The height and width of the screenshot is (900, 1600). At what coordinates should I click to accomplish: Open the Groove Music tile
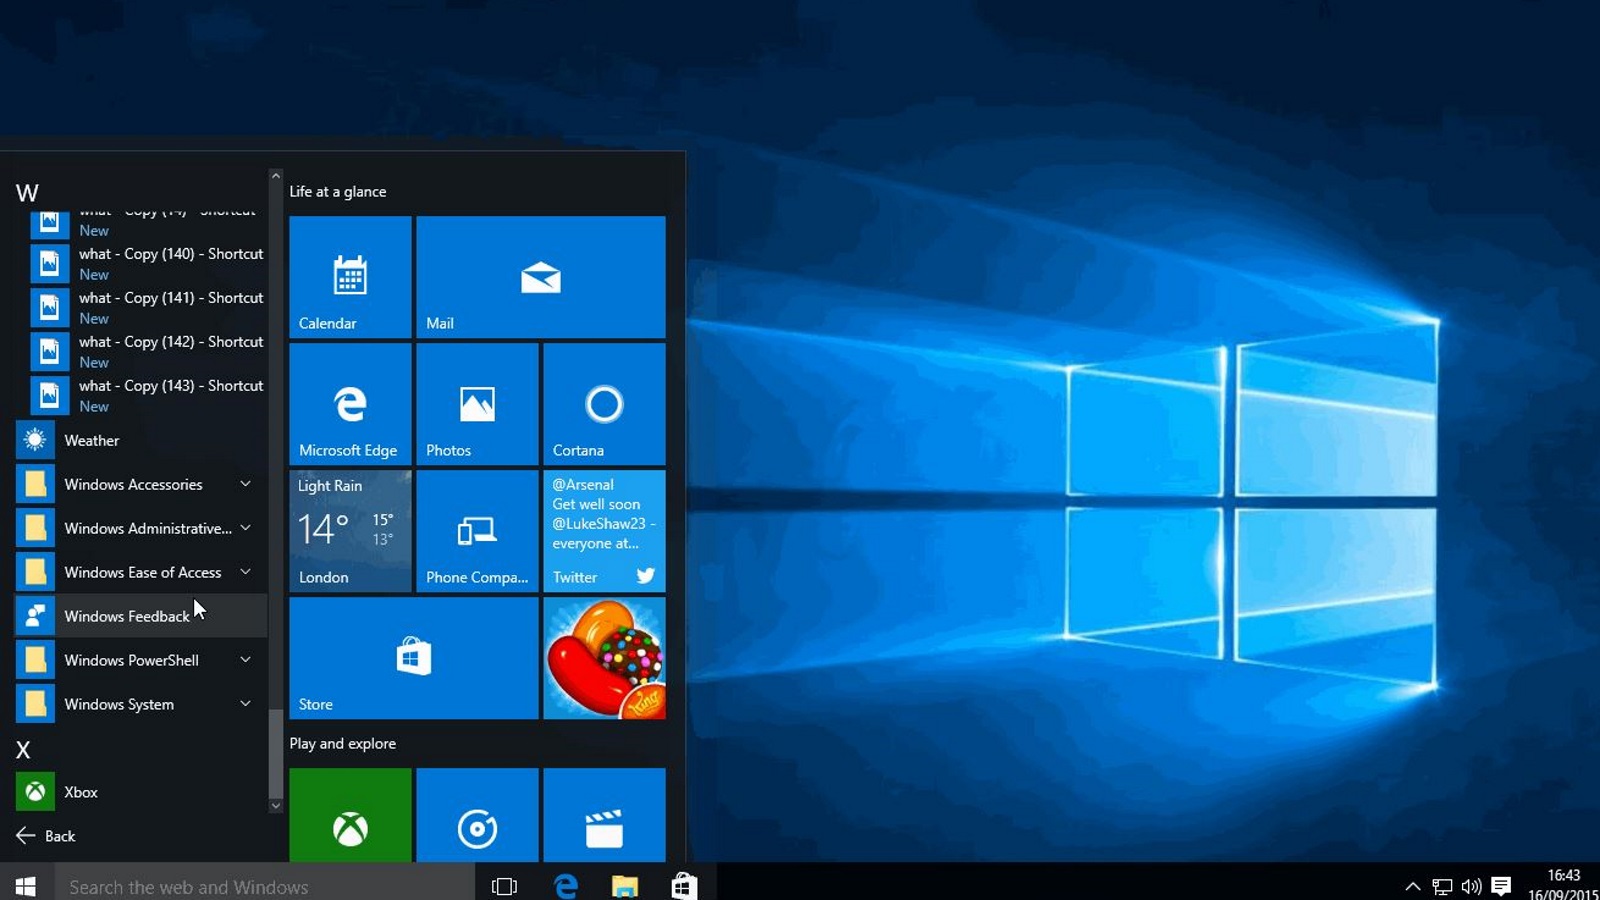point(477,815)
